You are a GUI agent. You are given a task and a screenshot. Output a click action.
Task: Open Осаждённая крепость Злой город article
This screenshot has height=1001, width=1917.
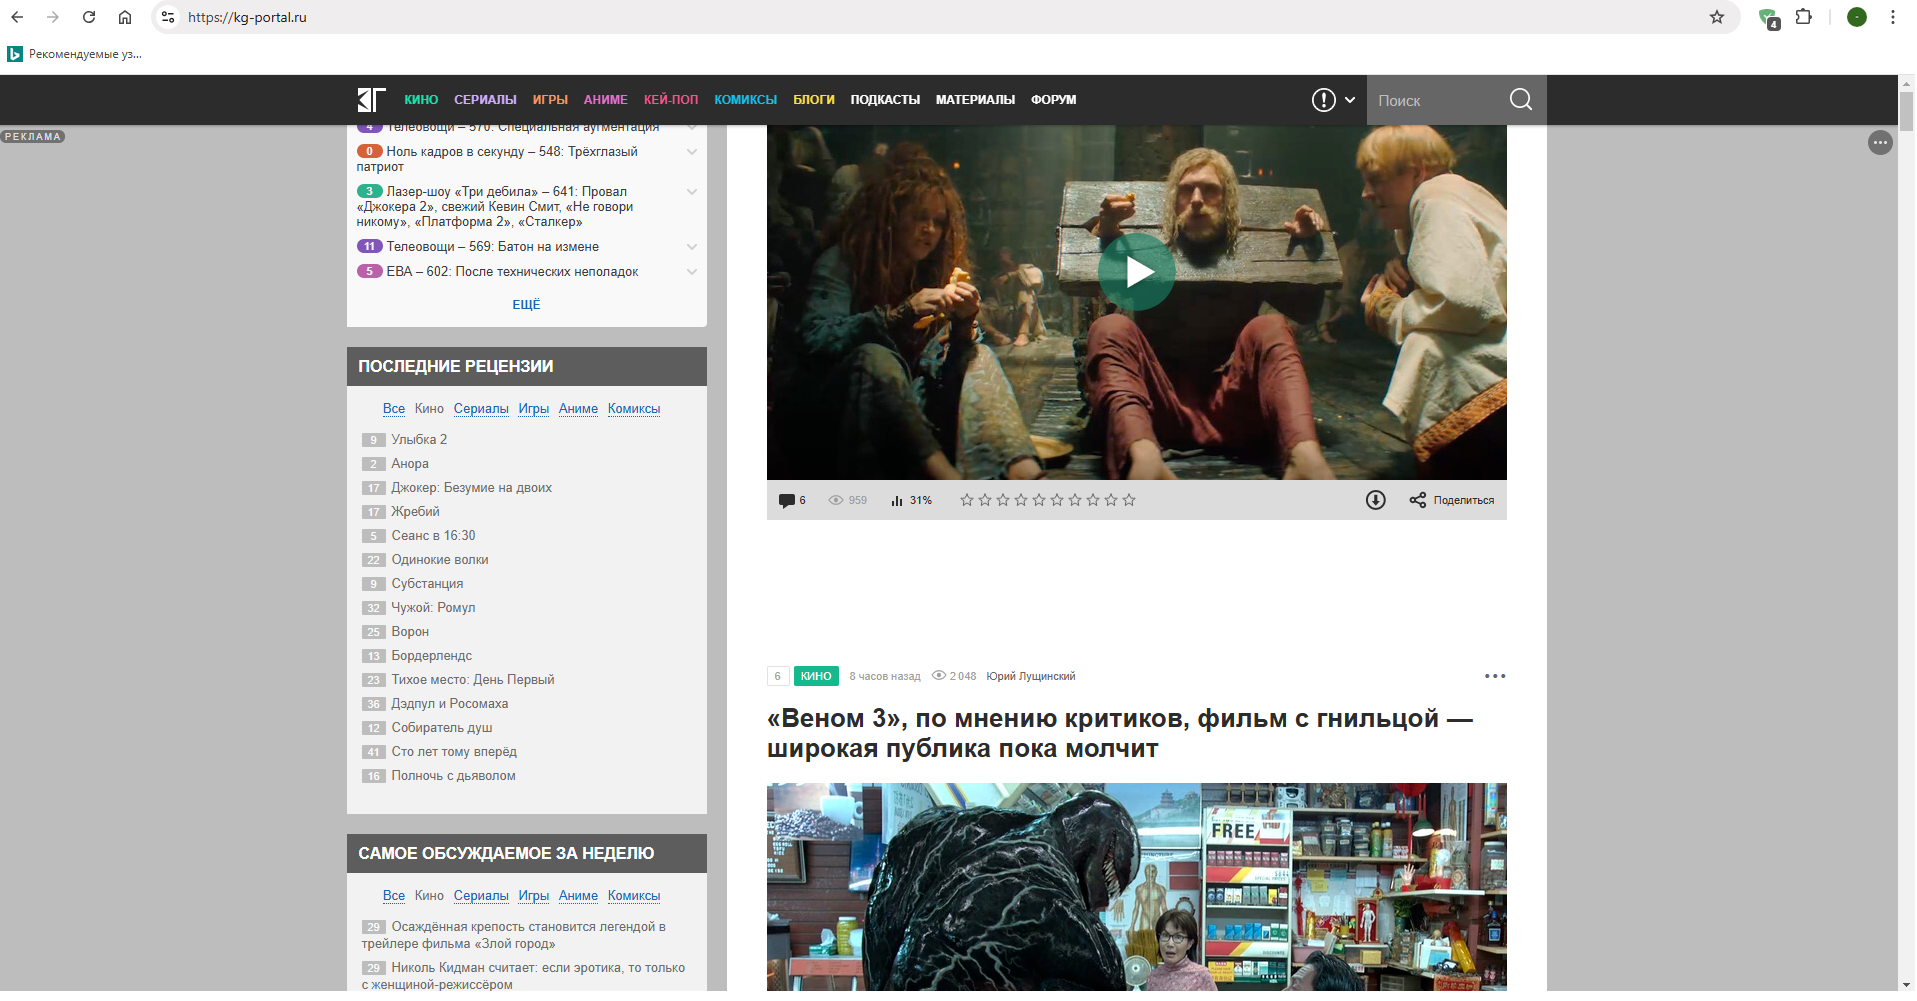[x=514, y=935]
